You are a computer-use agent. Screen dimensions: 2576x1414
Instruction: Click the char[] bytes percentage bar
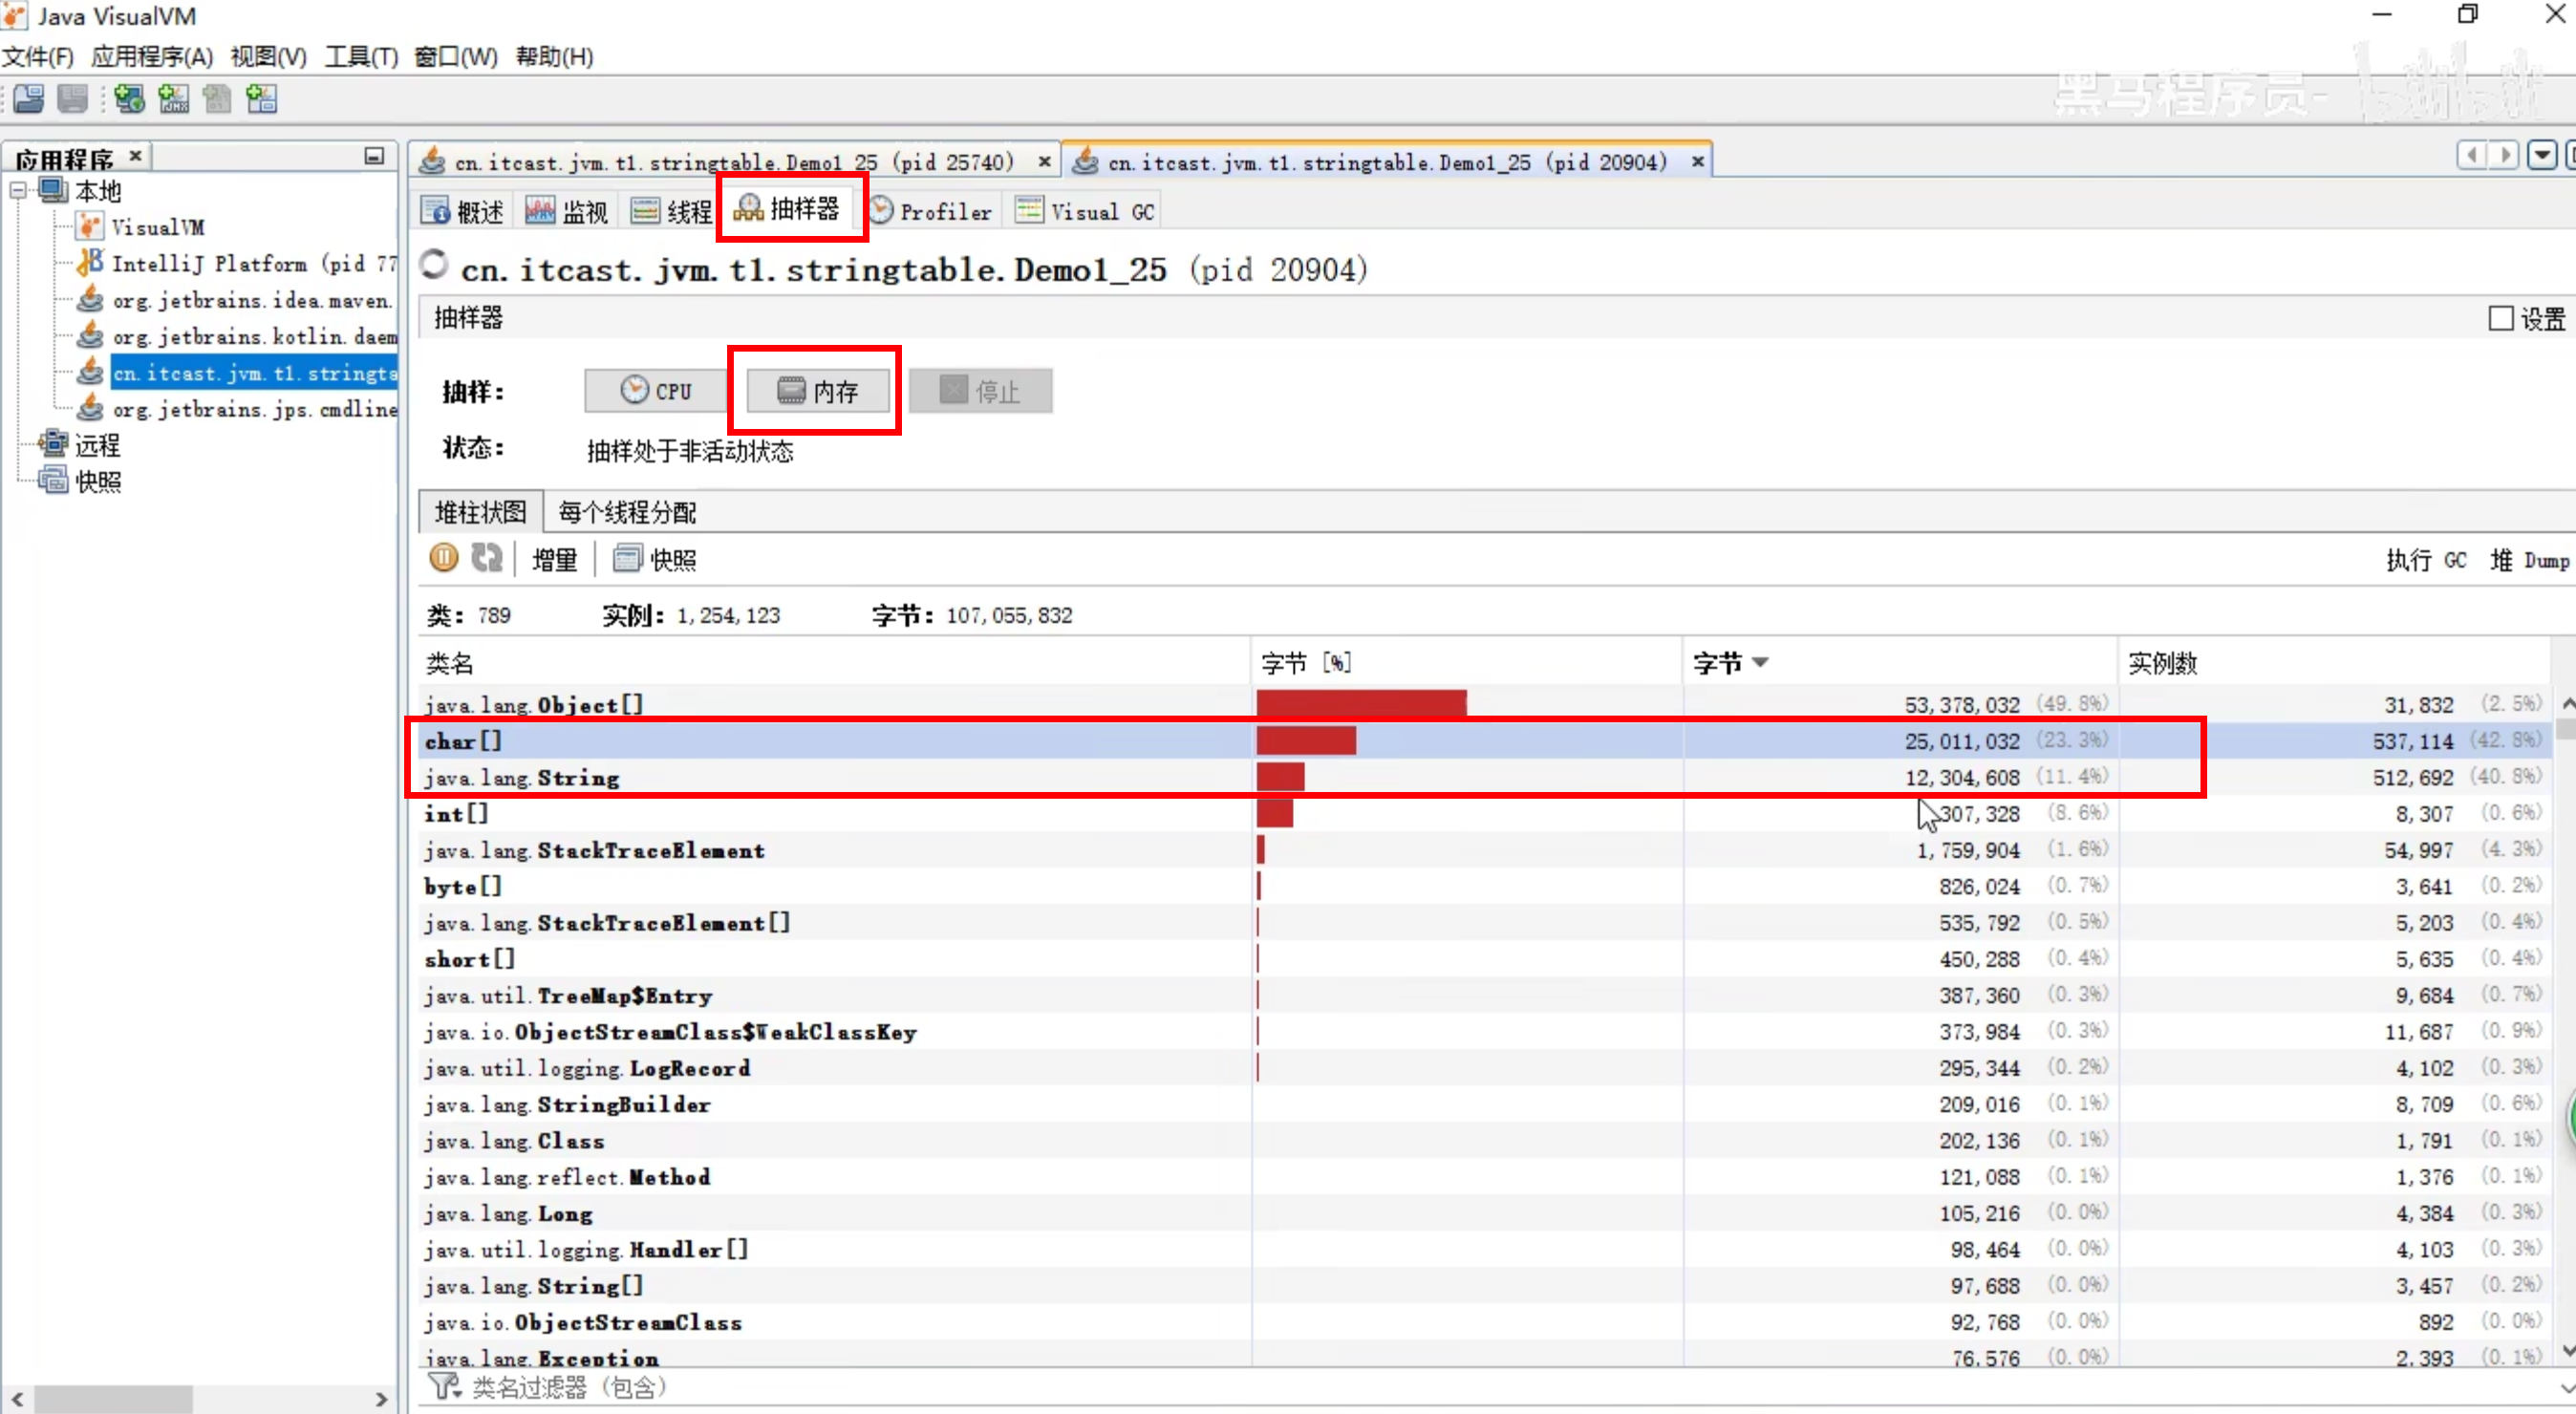click(x=1305, y=741)
